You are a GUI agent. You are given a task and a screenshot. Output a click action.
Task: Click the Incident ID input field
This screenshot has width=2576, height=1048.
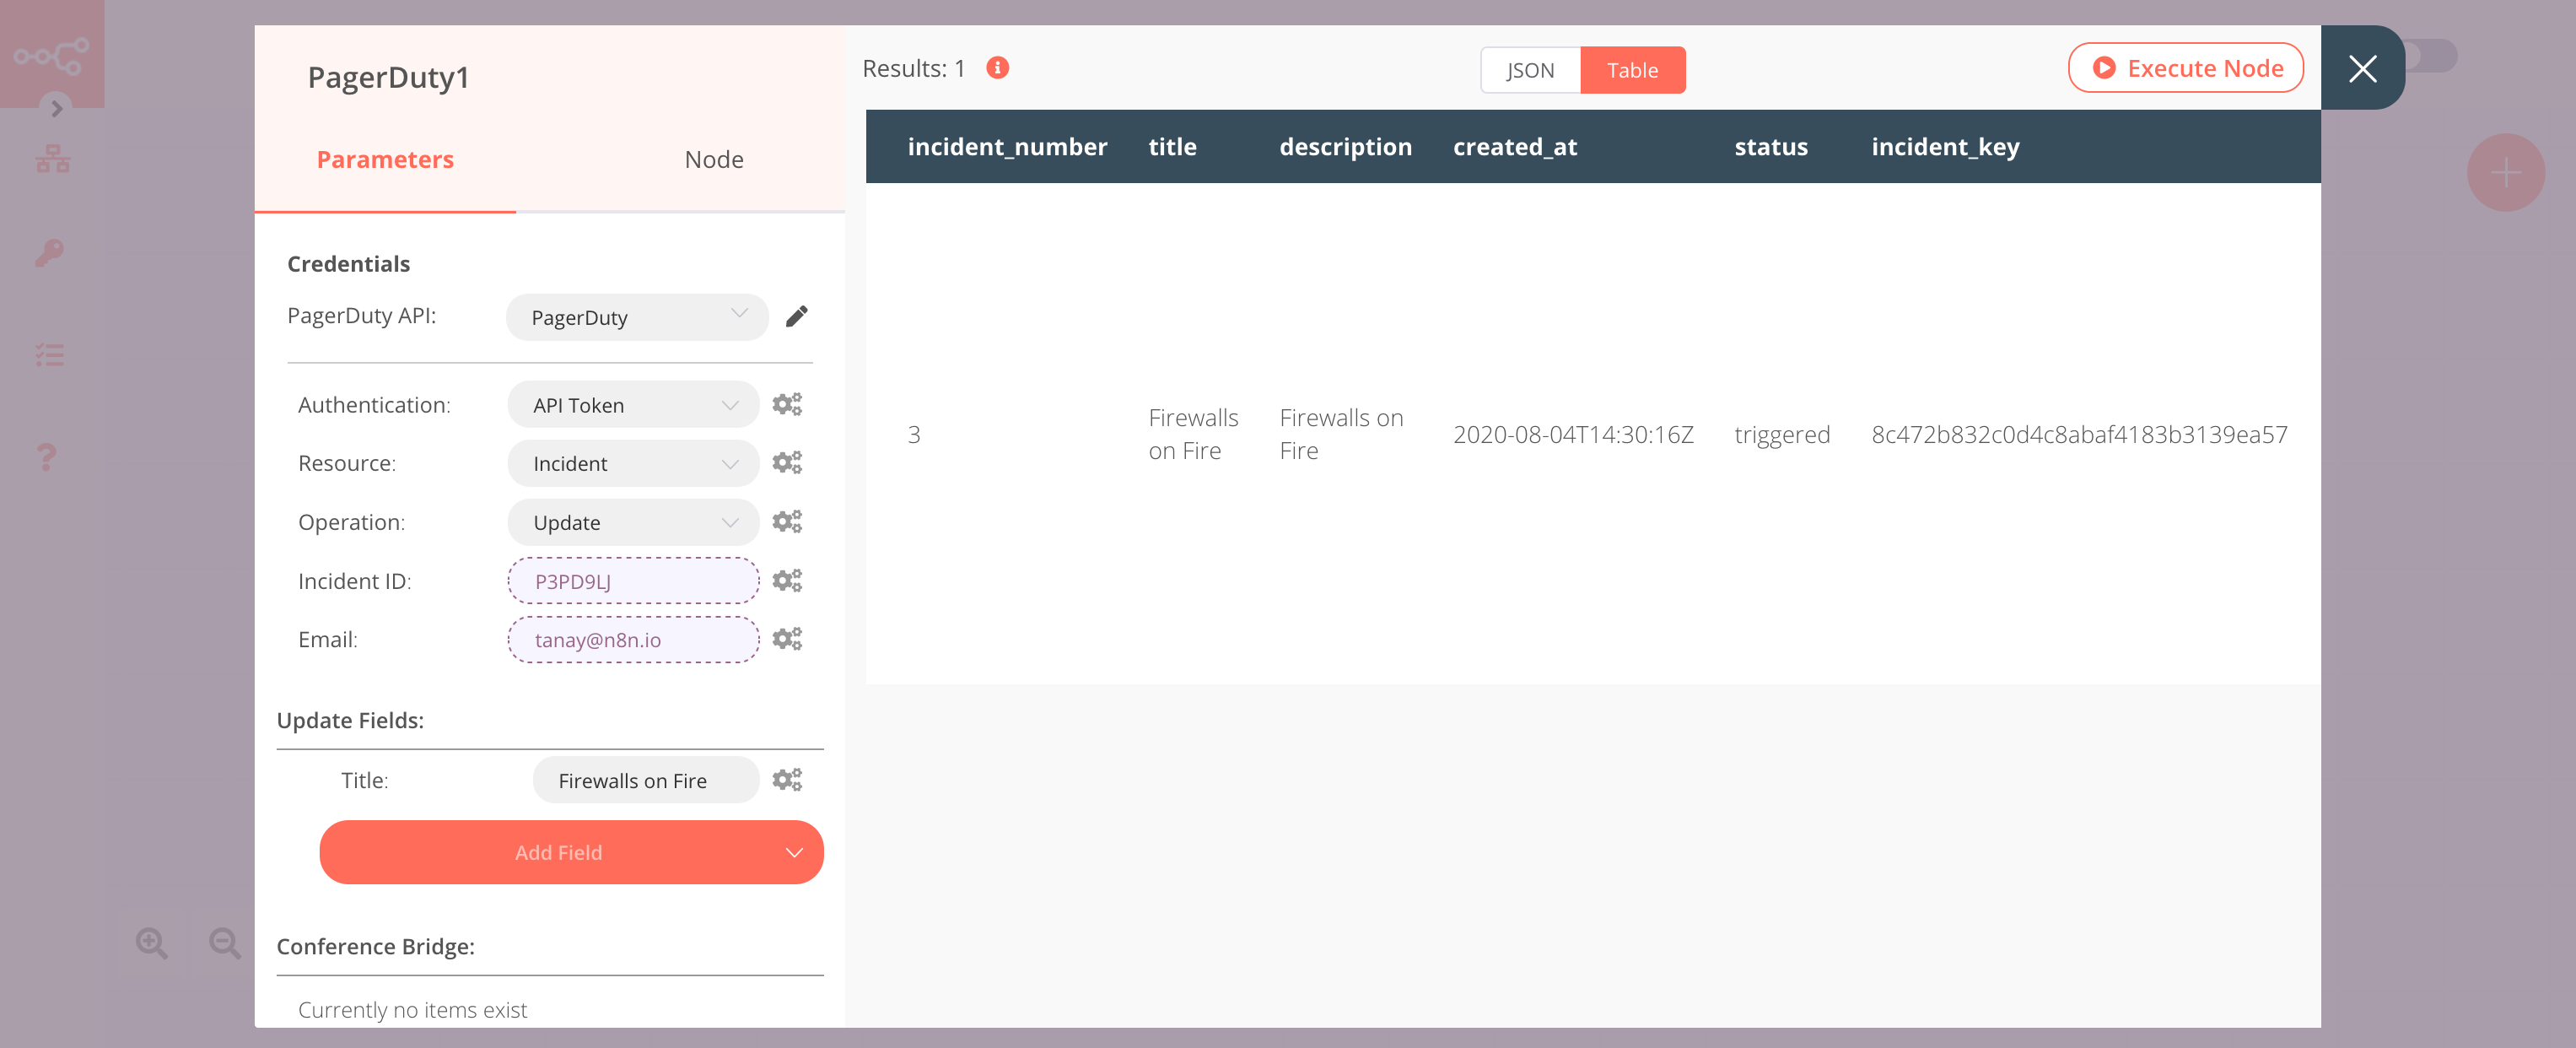(633, 580)
